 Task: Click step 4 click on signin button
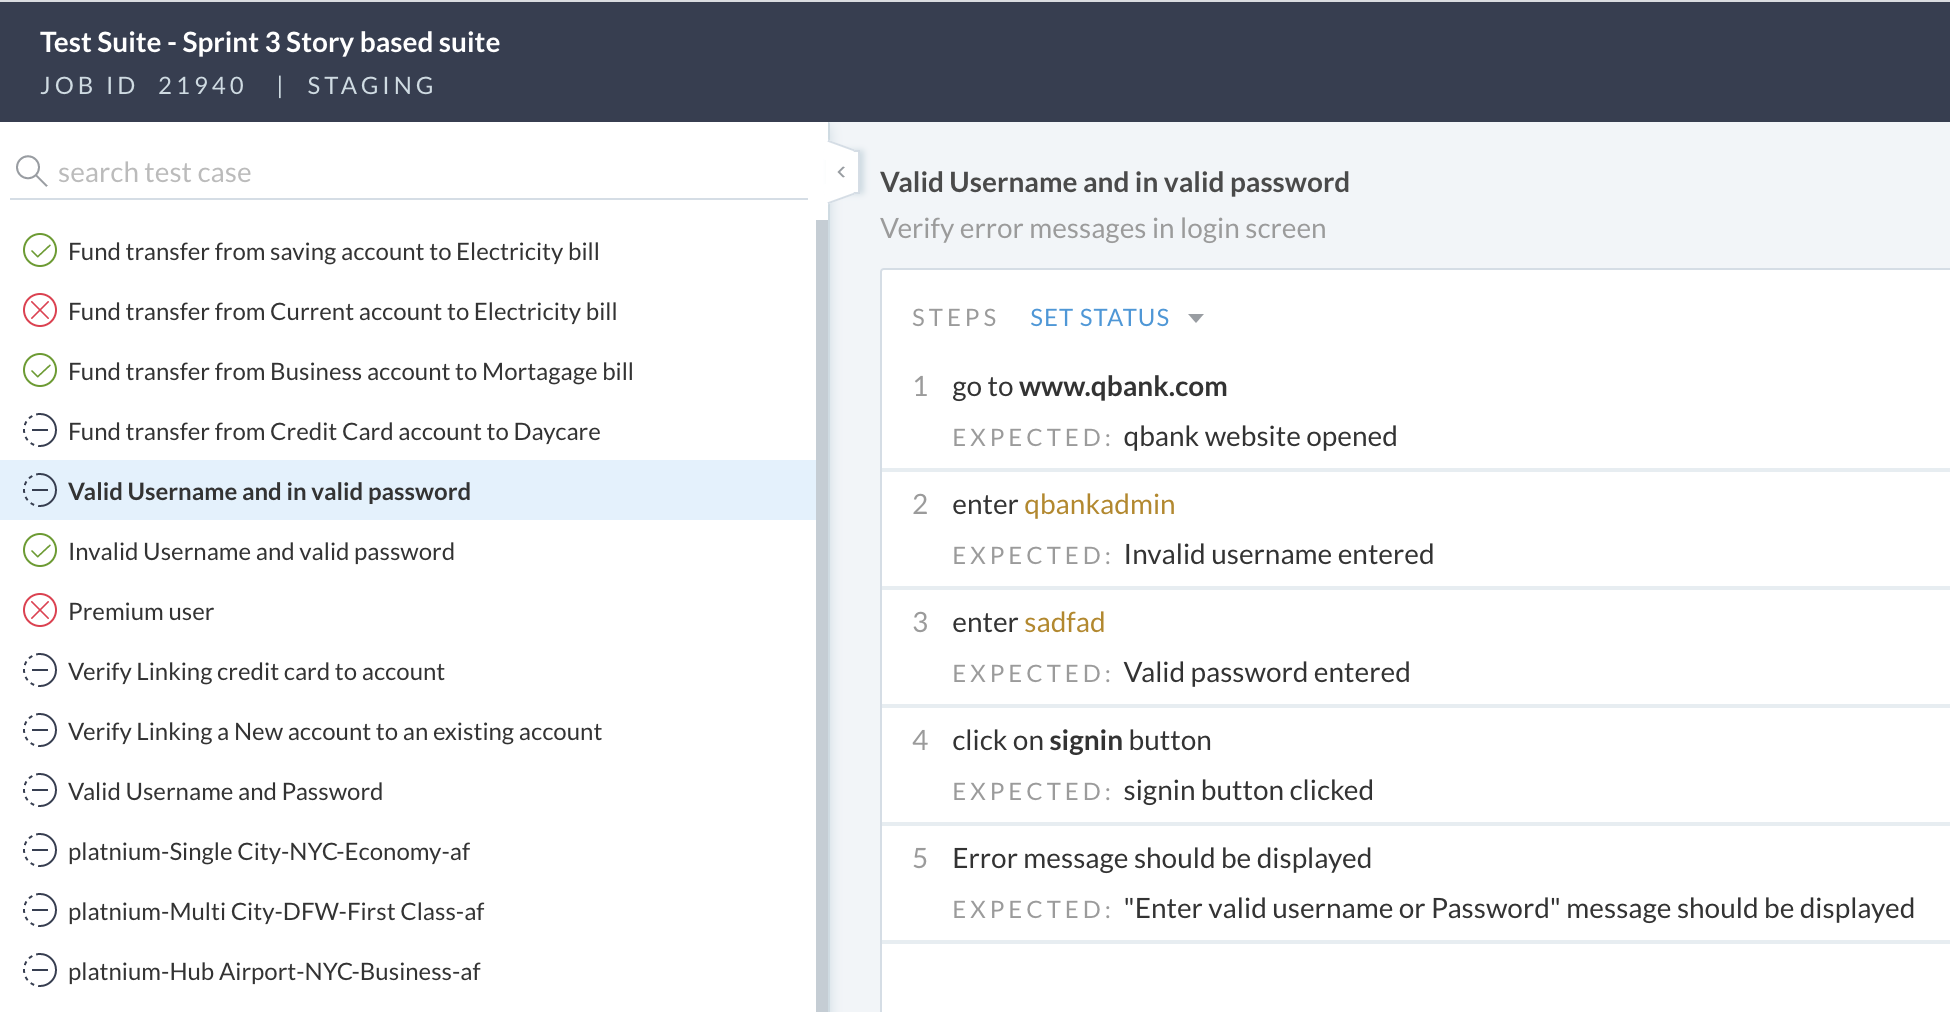coord(1081,741)
